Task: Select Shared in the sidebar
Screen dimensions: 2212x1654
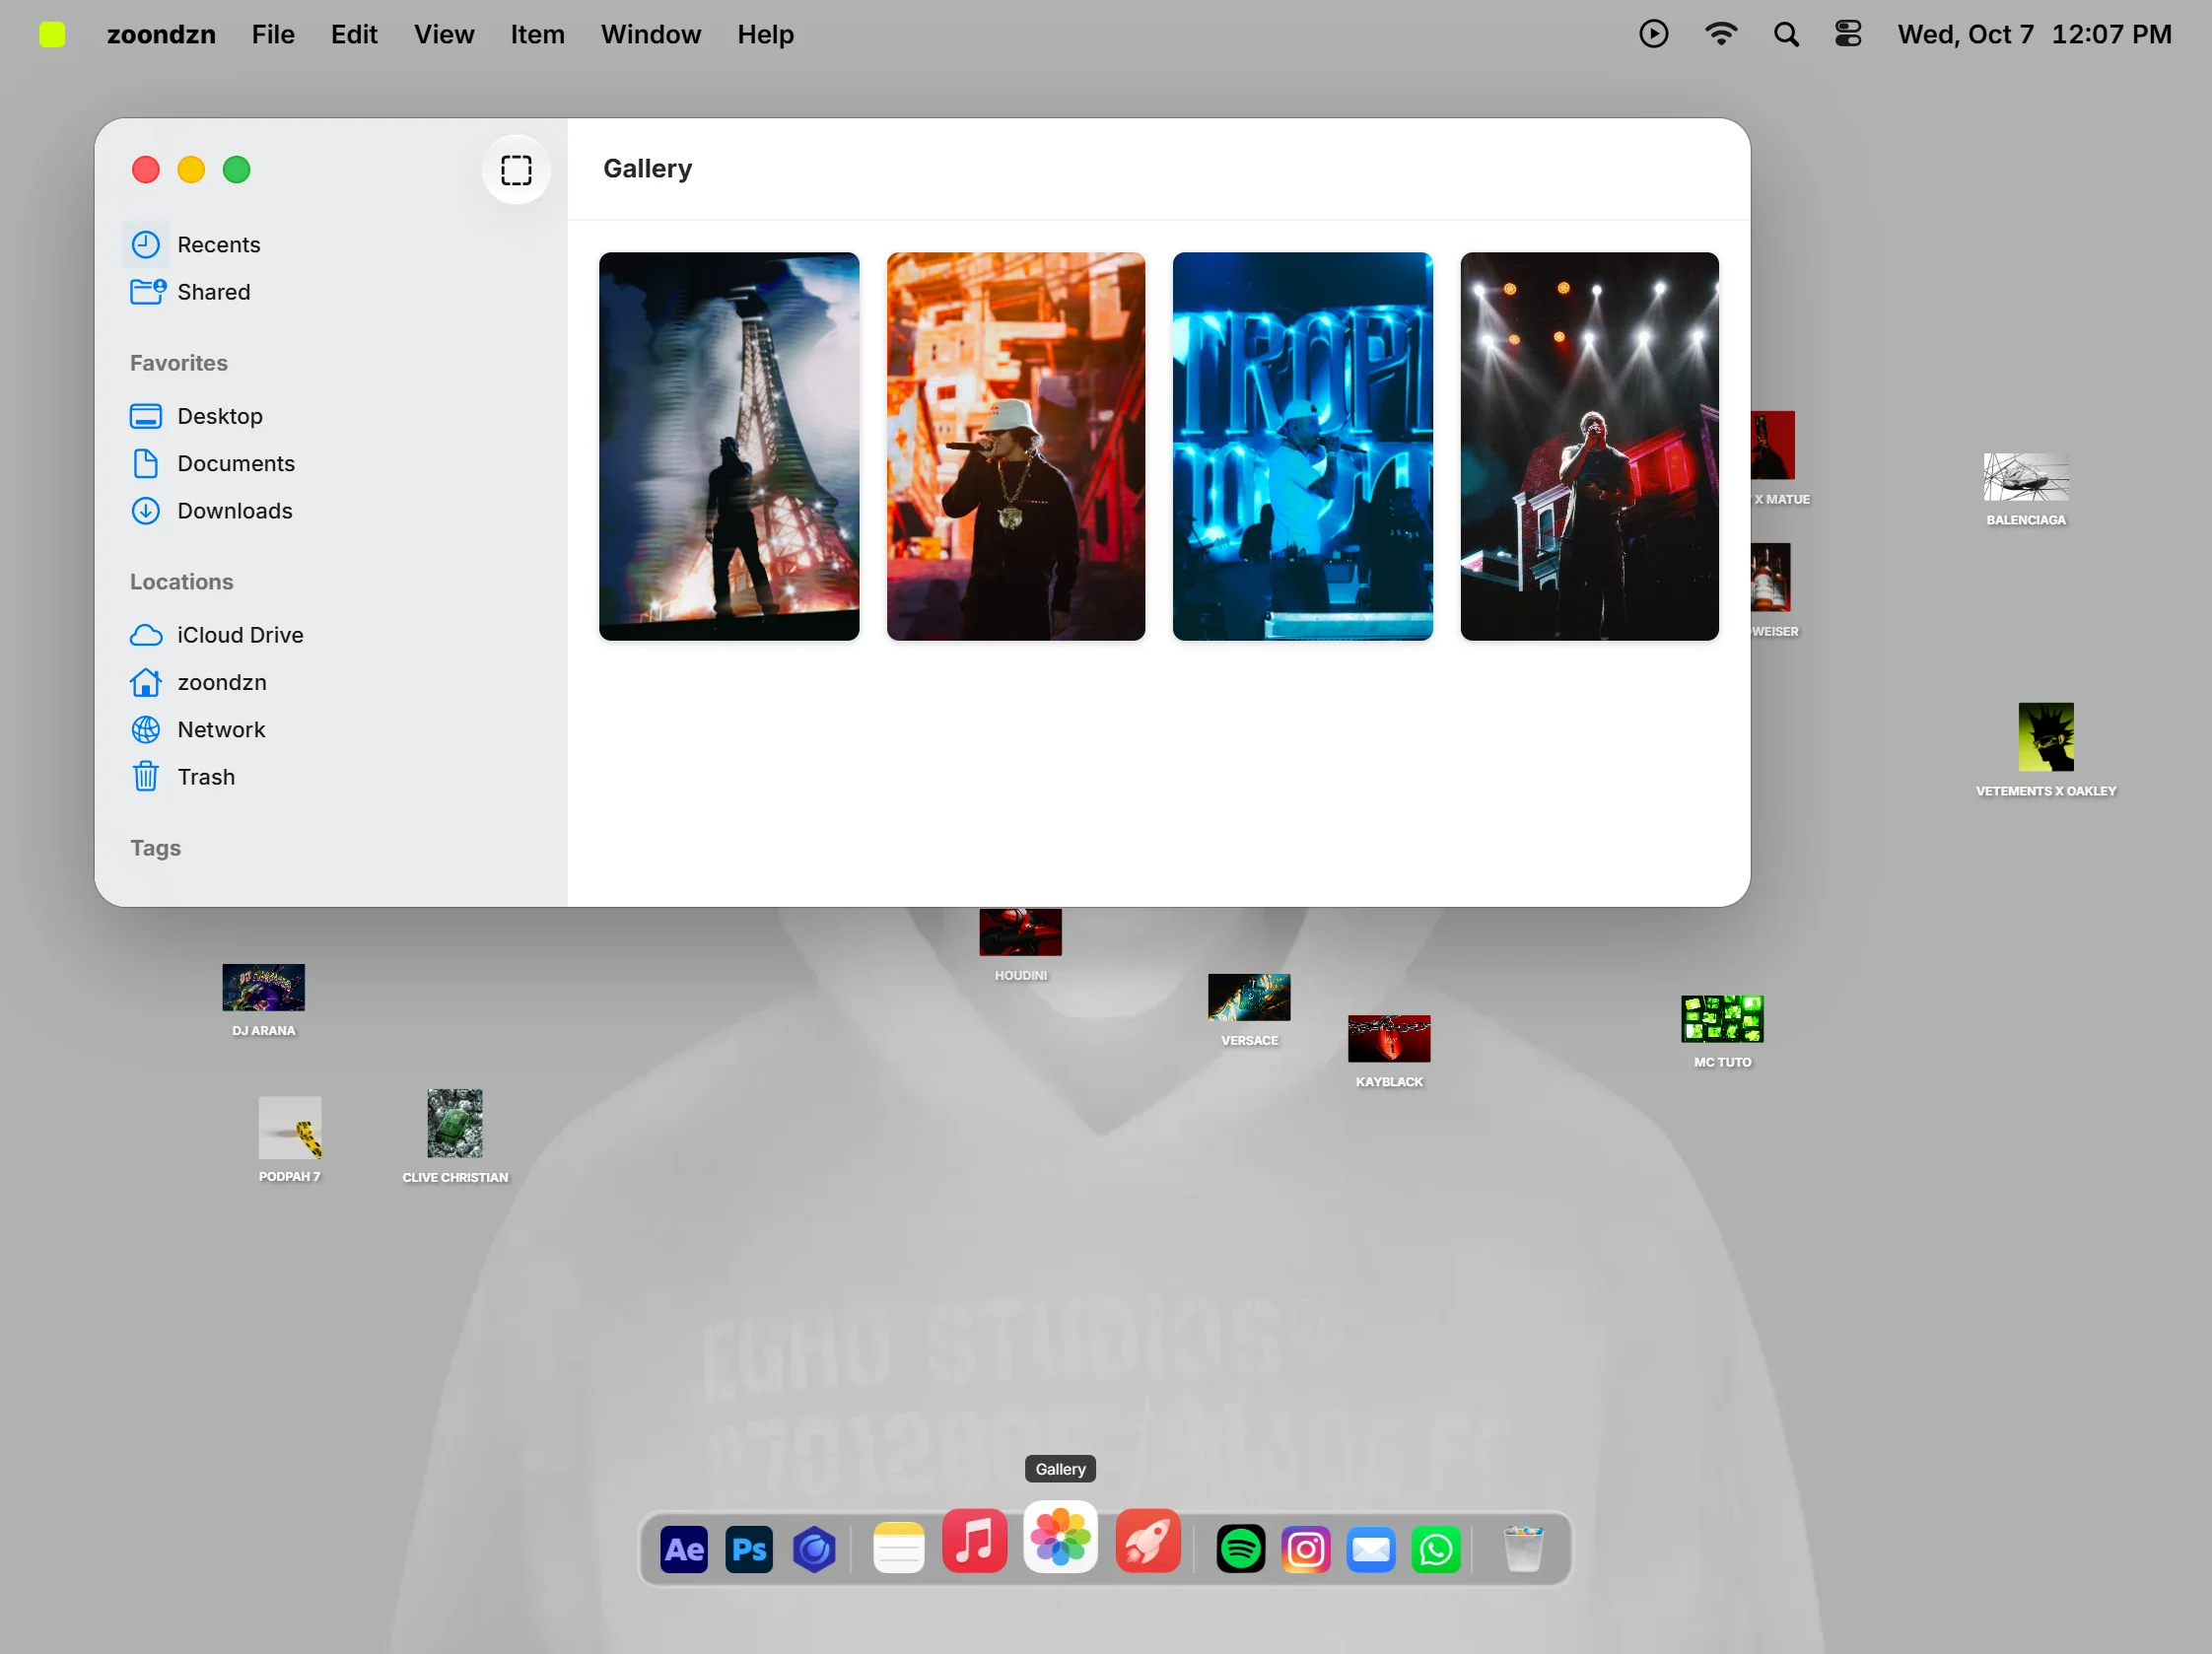Action: [x=190, y=292]
